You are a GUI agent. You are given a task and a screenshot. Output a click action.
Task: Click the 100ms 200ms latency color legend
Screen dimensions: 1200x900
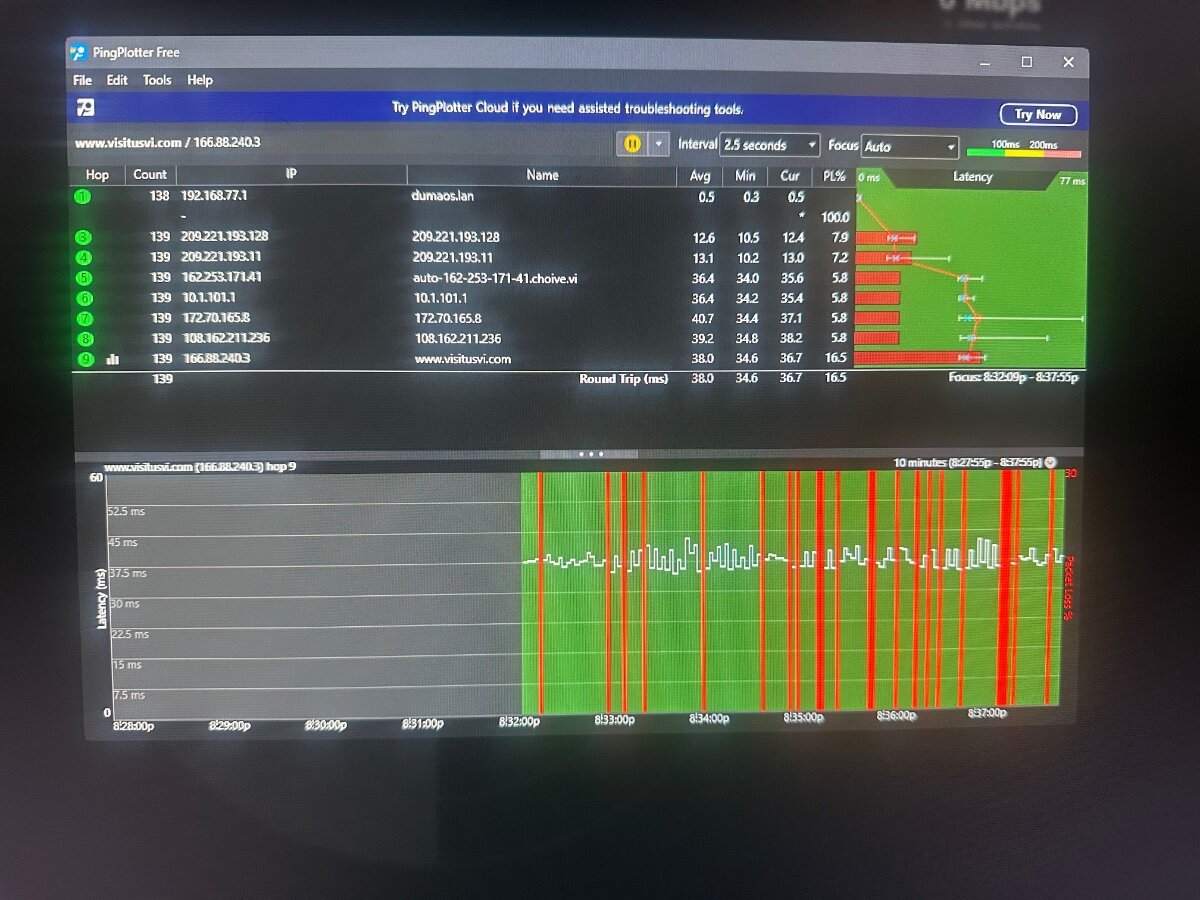point(1024,149)
